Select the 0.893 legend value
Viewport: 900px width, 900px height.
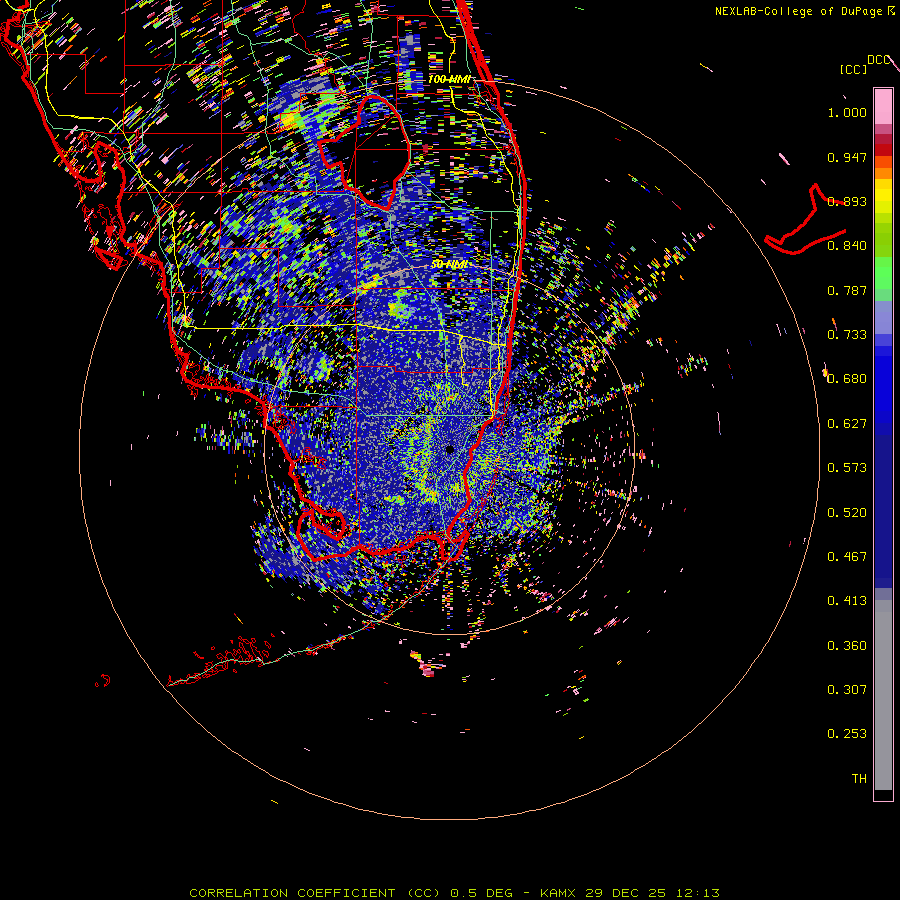click(847, 201)
